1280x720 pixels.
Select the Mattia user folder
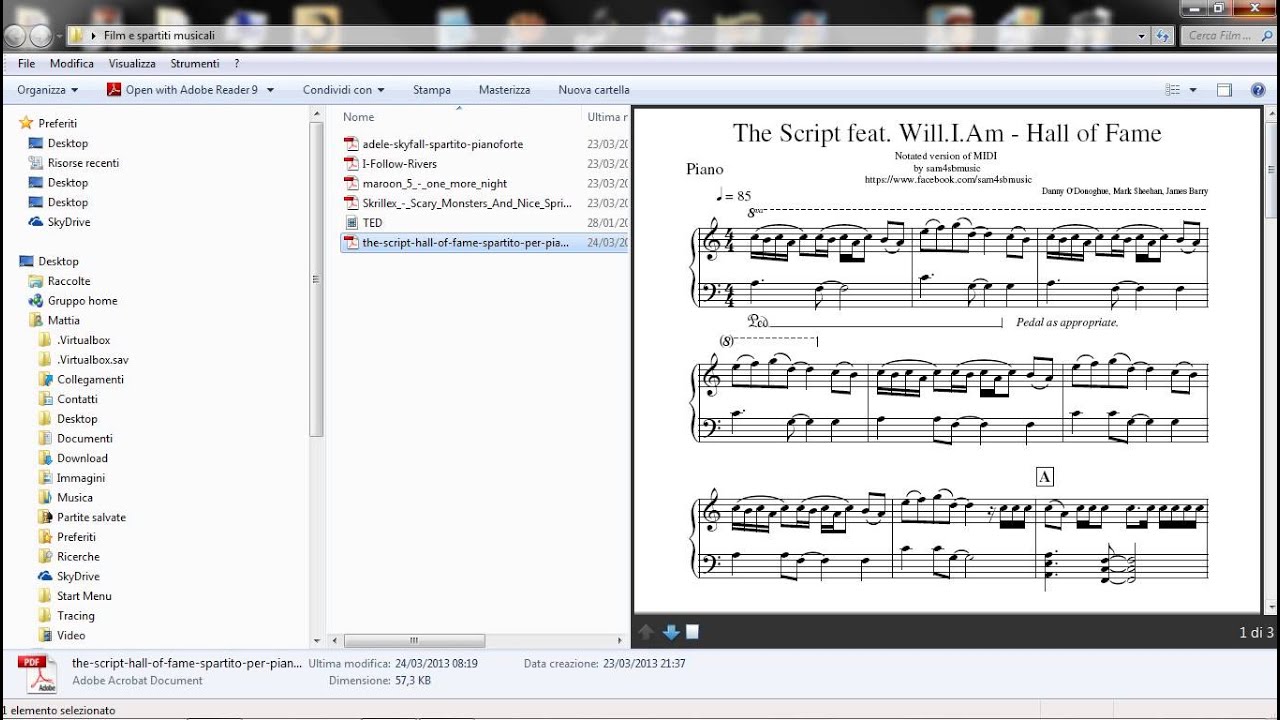(63, 321)
